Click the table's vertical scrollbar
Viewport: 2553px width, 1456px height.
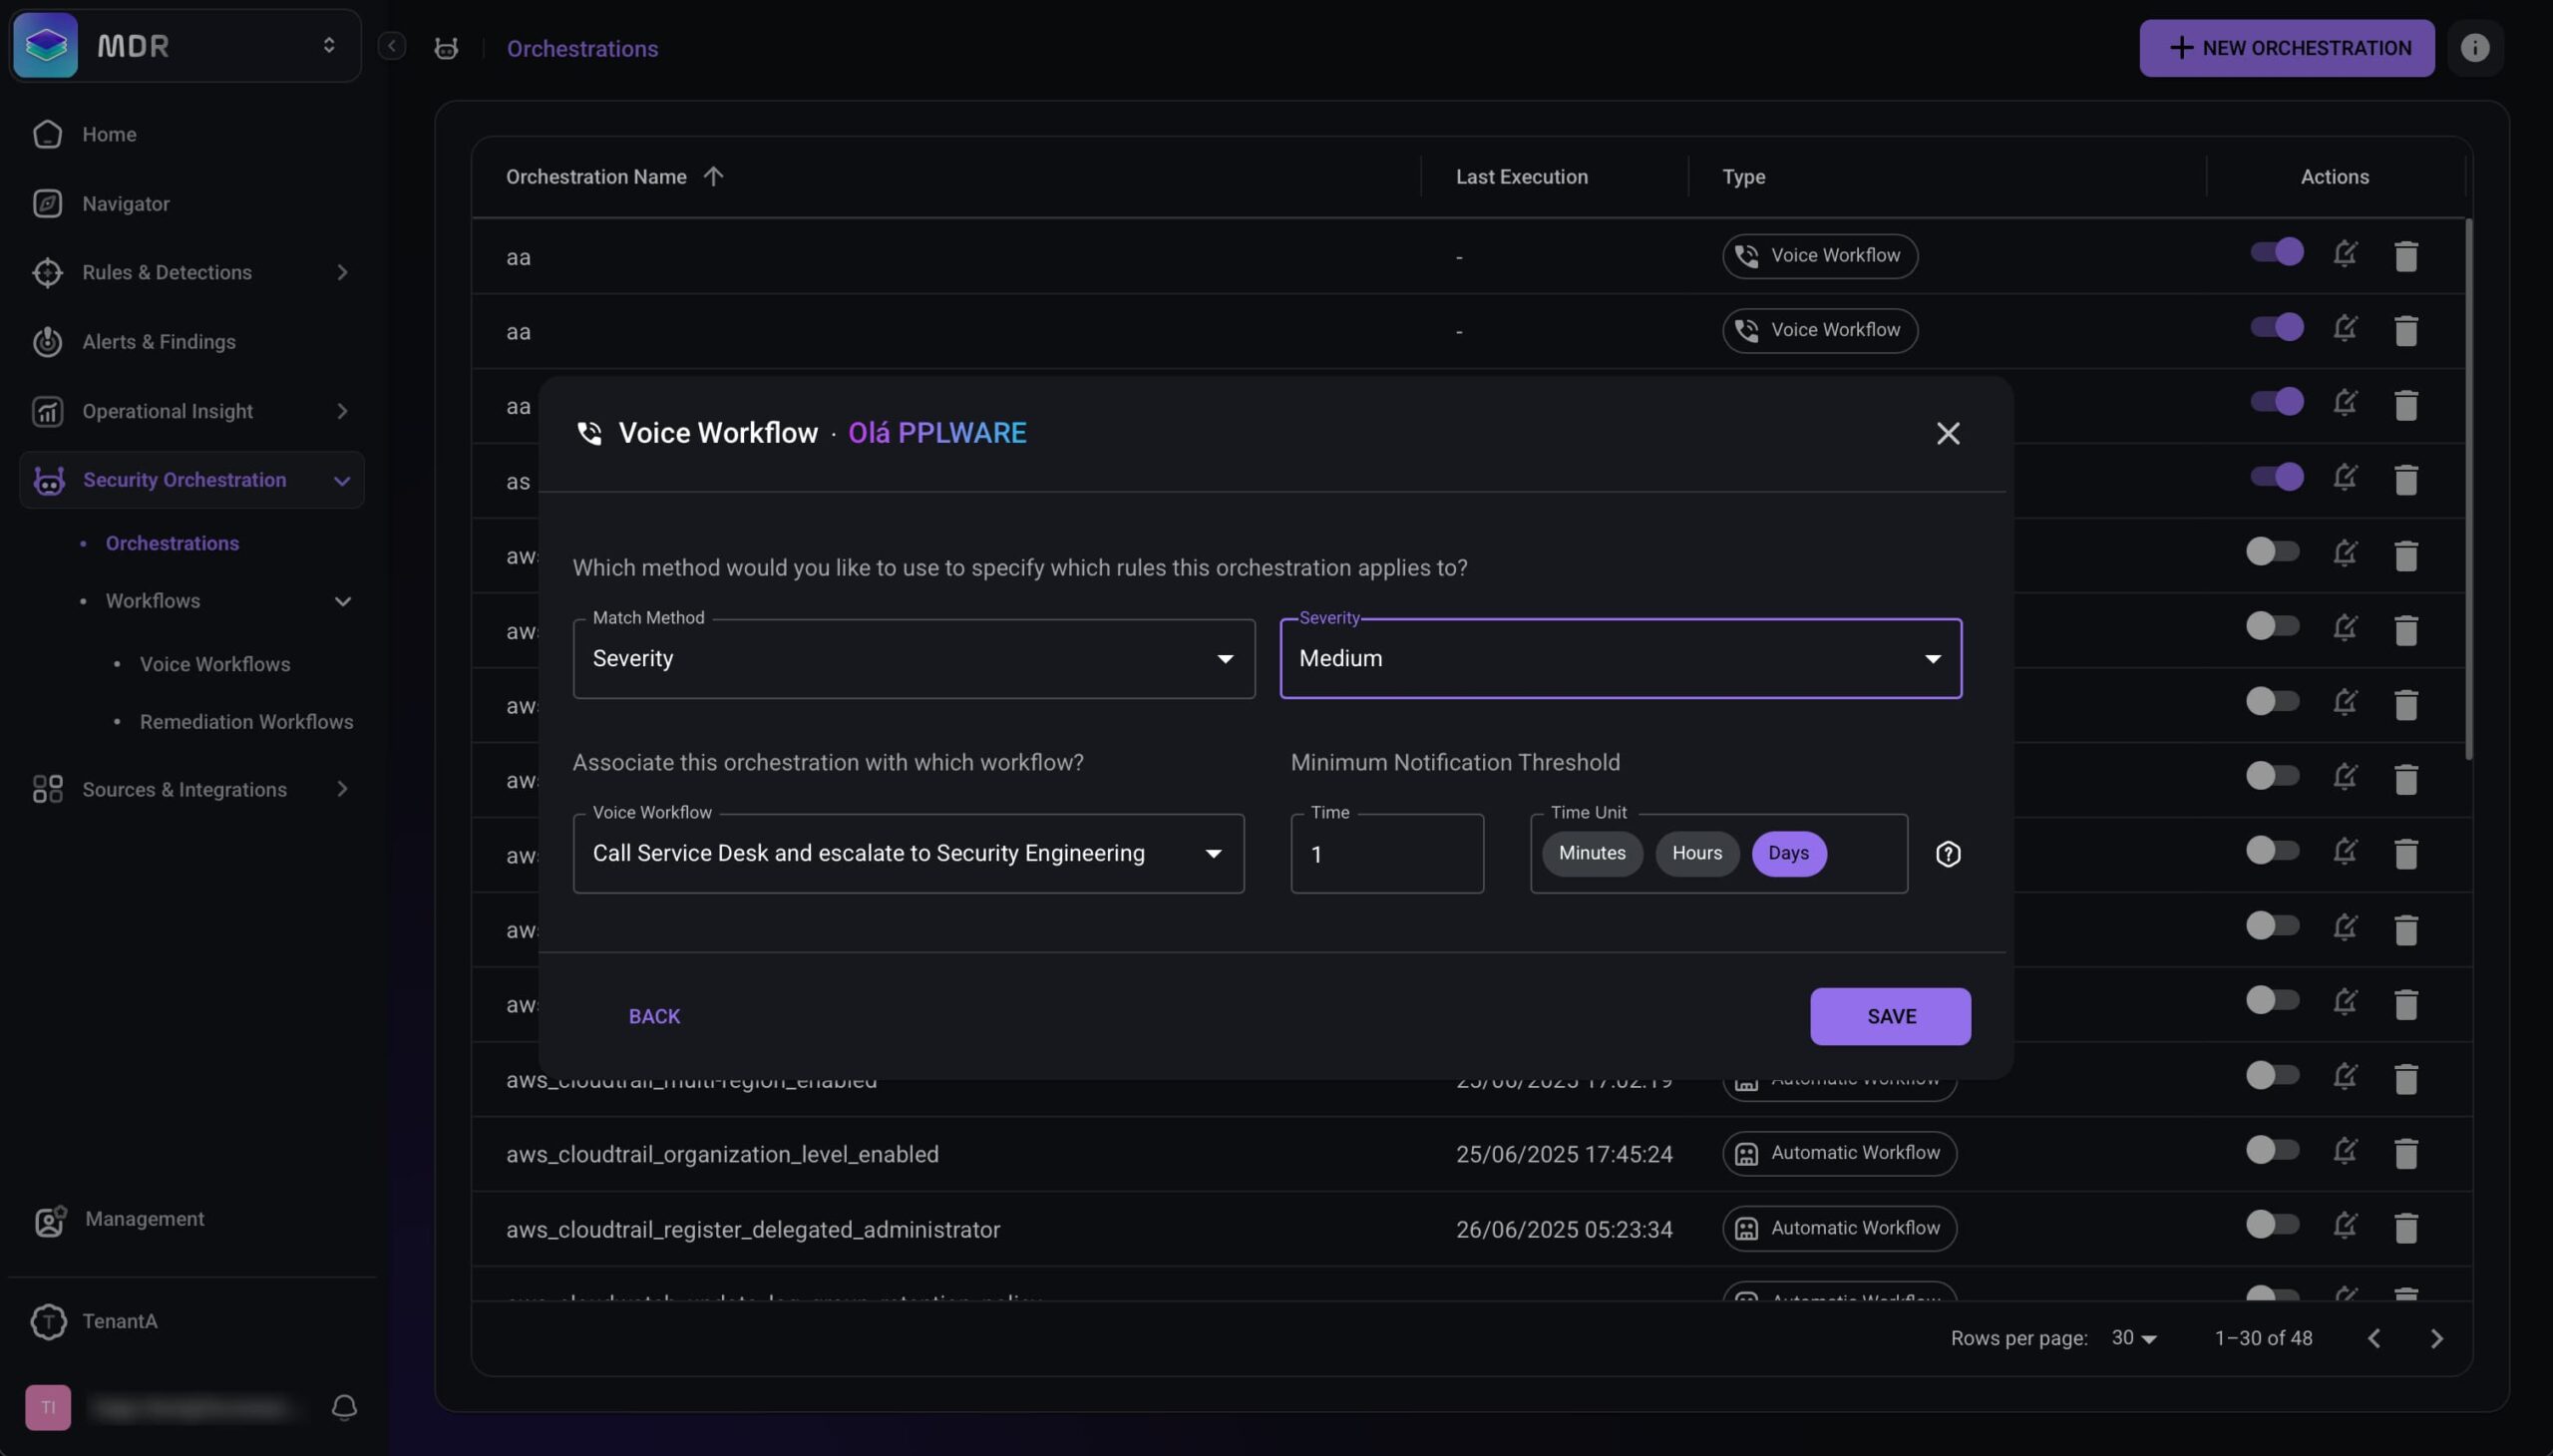[x=2467, y=490]
